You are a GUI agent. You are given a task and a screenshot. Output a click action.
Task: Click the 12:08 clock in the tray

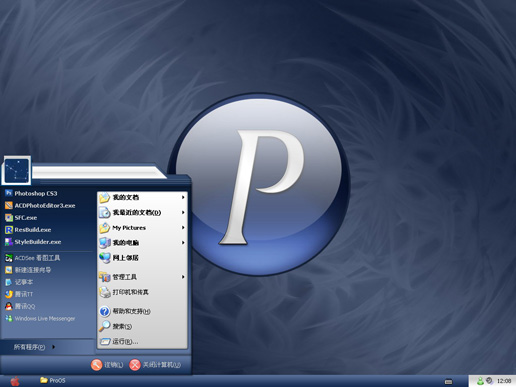tap(504, 381)
